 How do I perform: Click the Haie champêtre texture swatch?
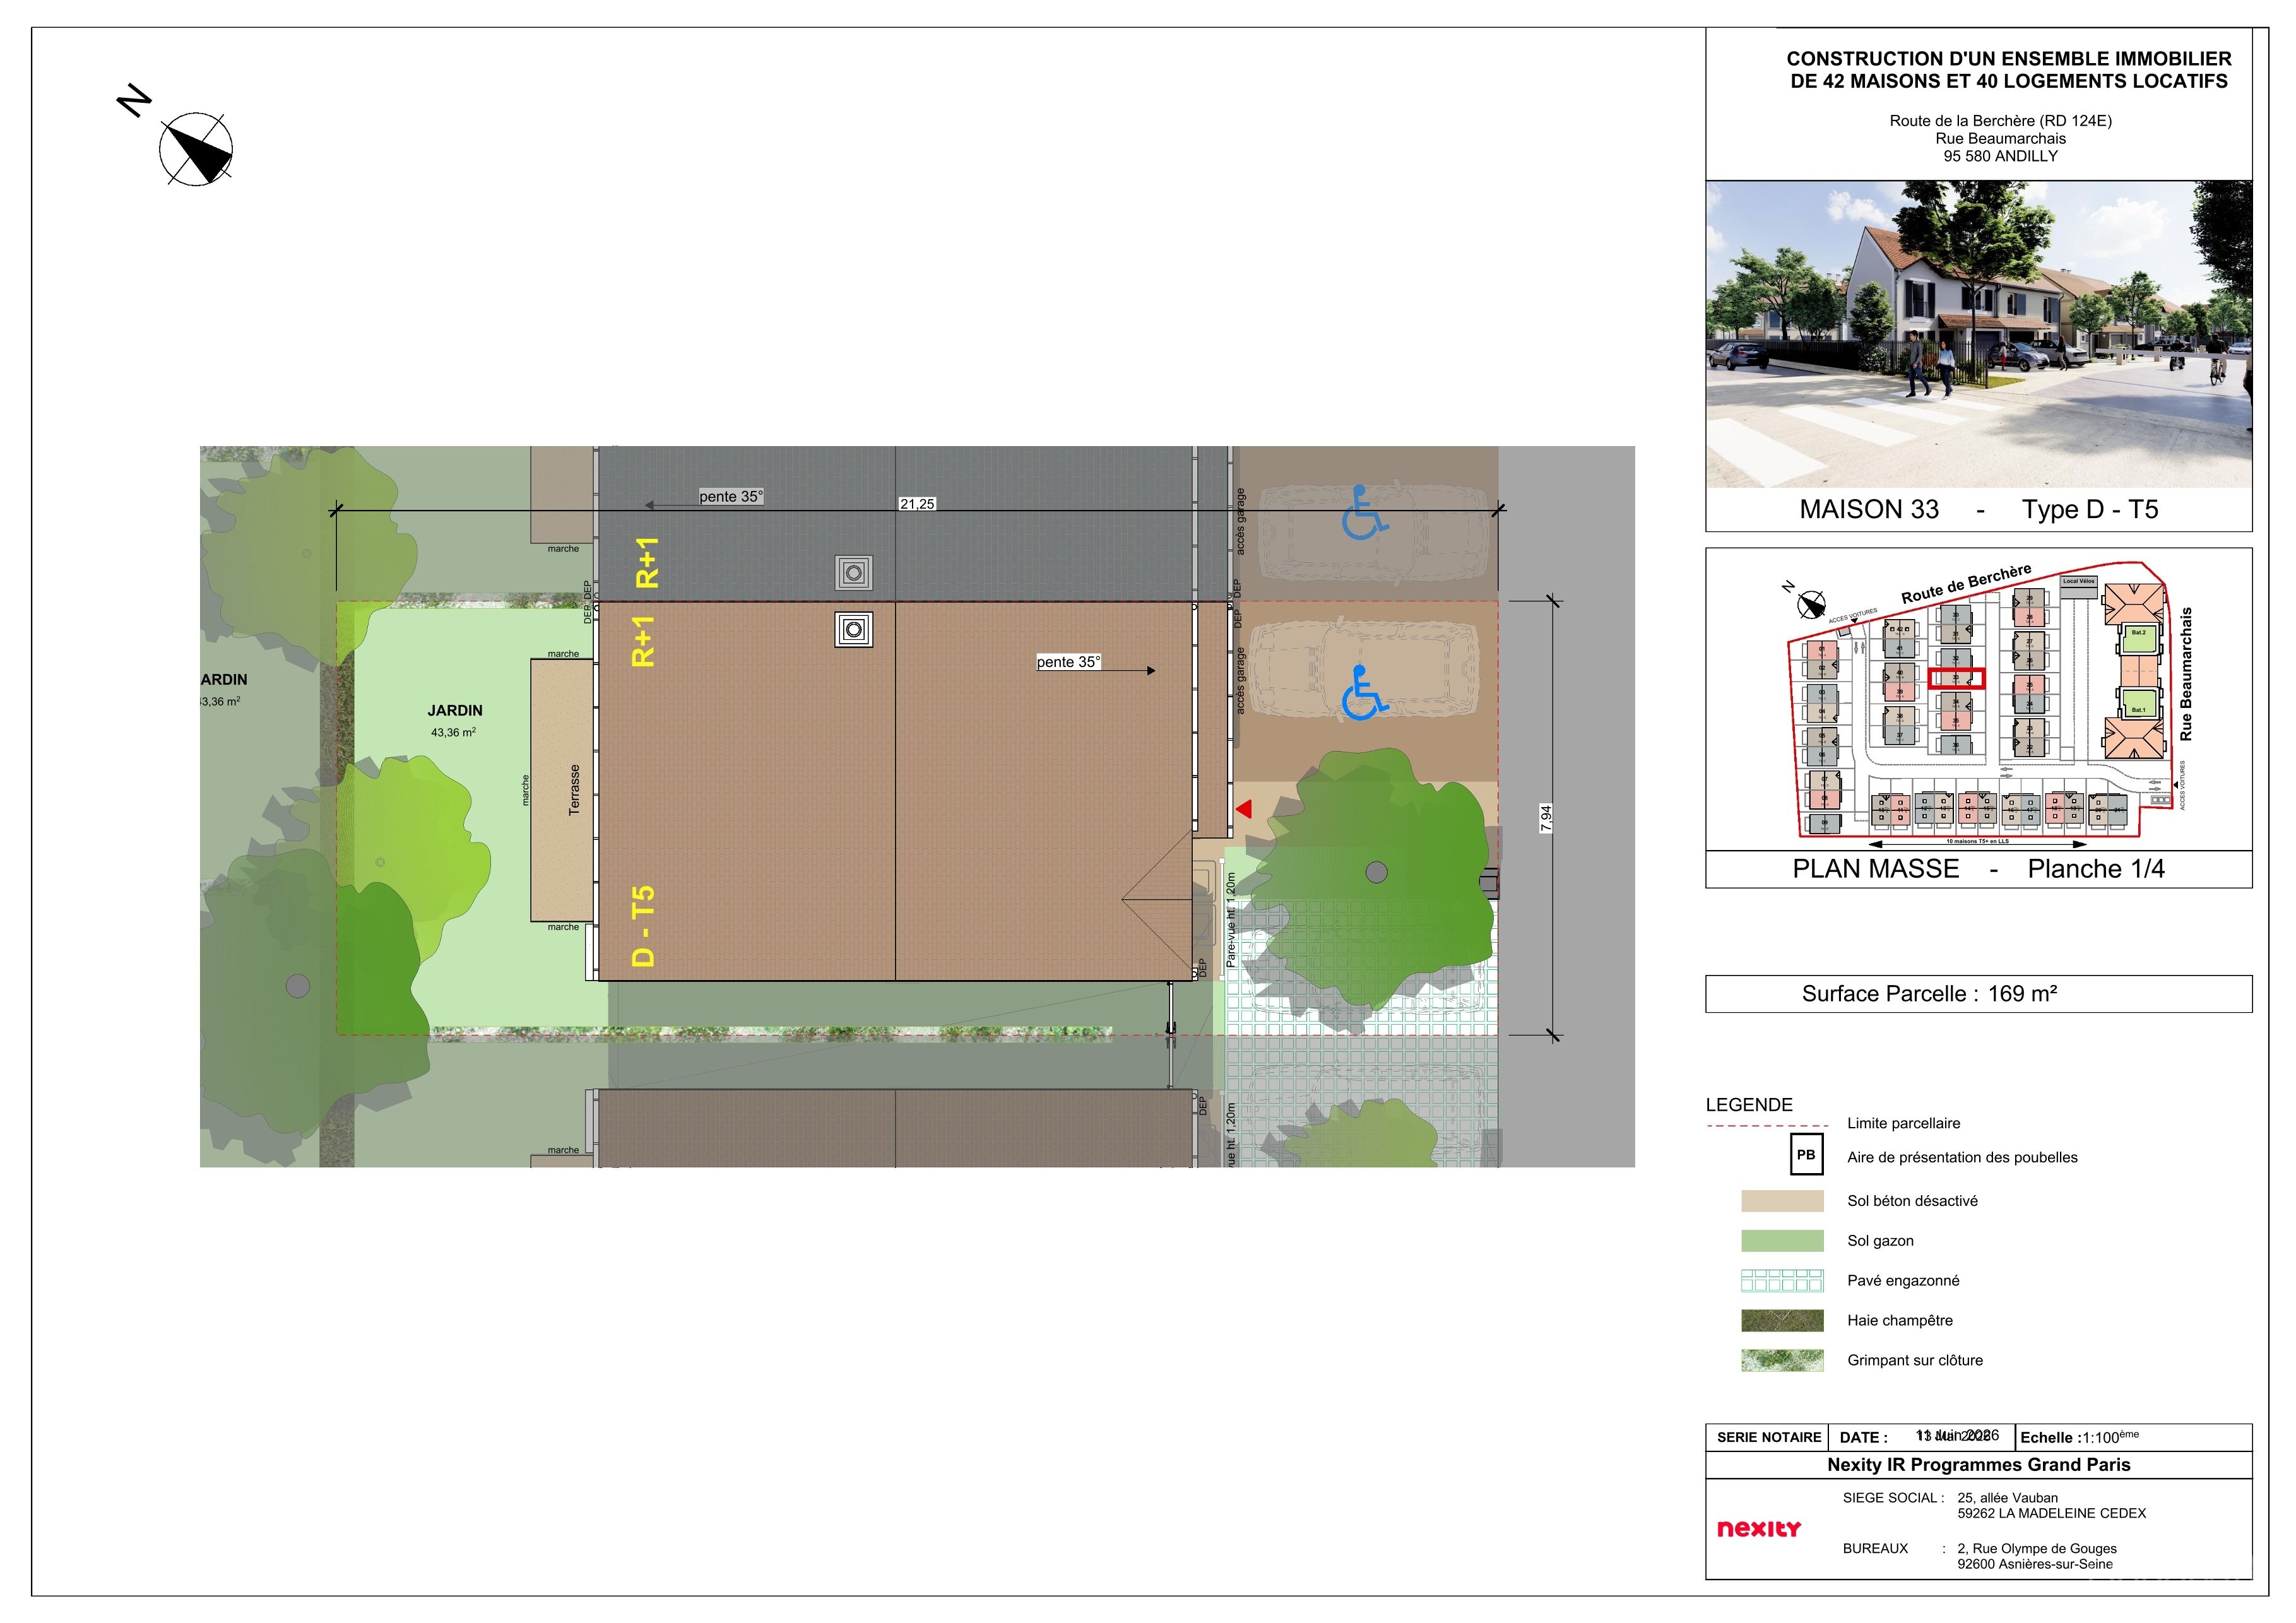tap(1782, 1321)
